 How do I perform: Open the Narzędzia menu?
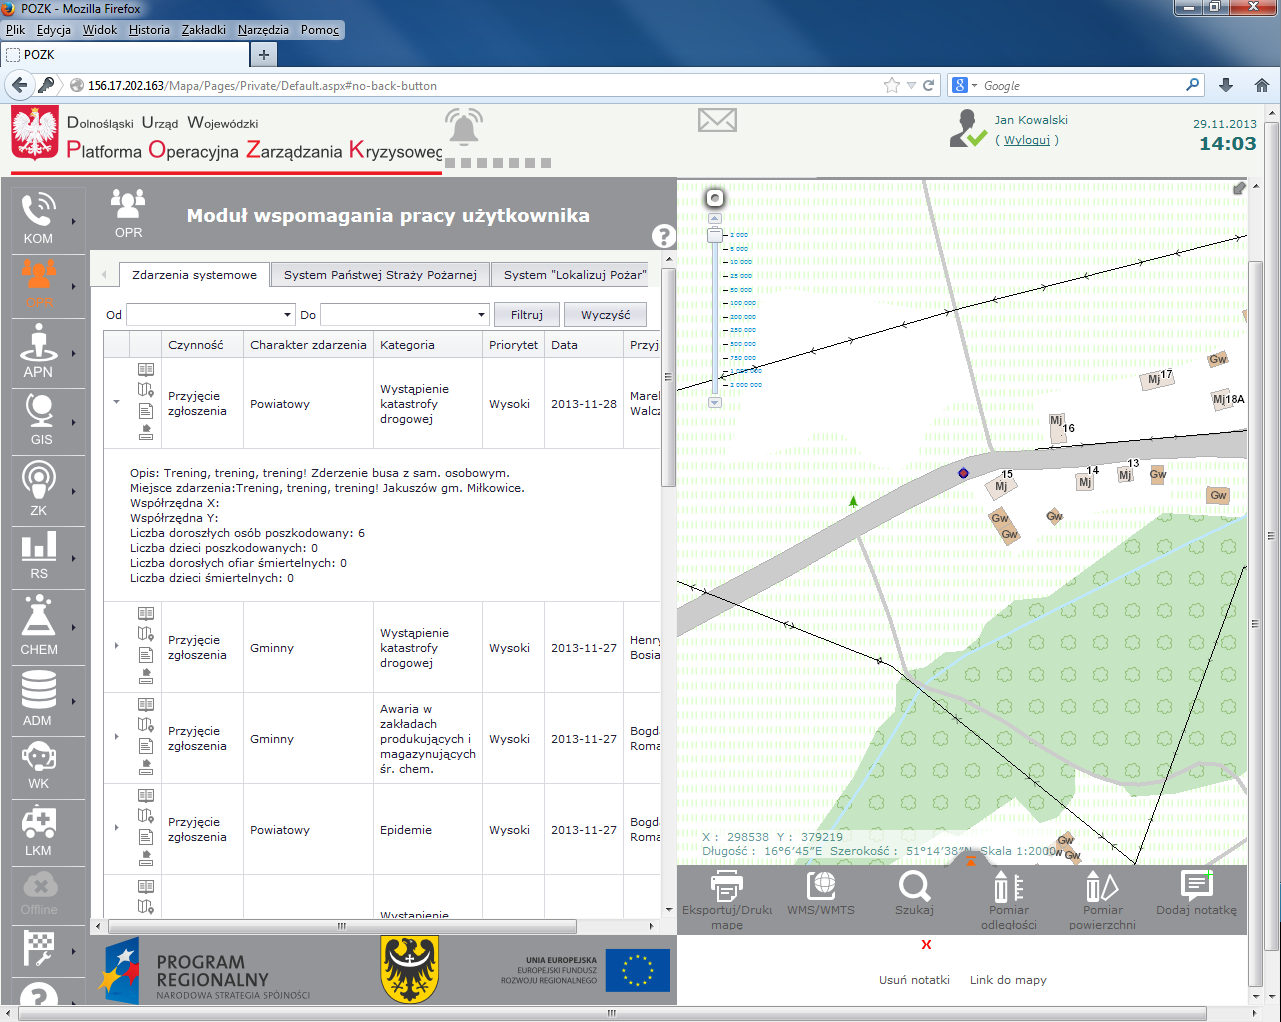click(263, 30)
